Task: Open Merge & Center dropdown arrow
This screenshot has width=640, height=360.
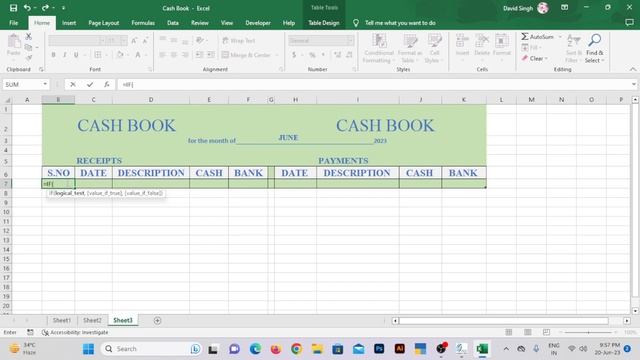Action: point(277,55)
